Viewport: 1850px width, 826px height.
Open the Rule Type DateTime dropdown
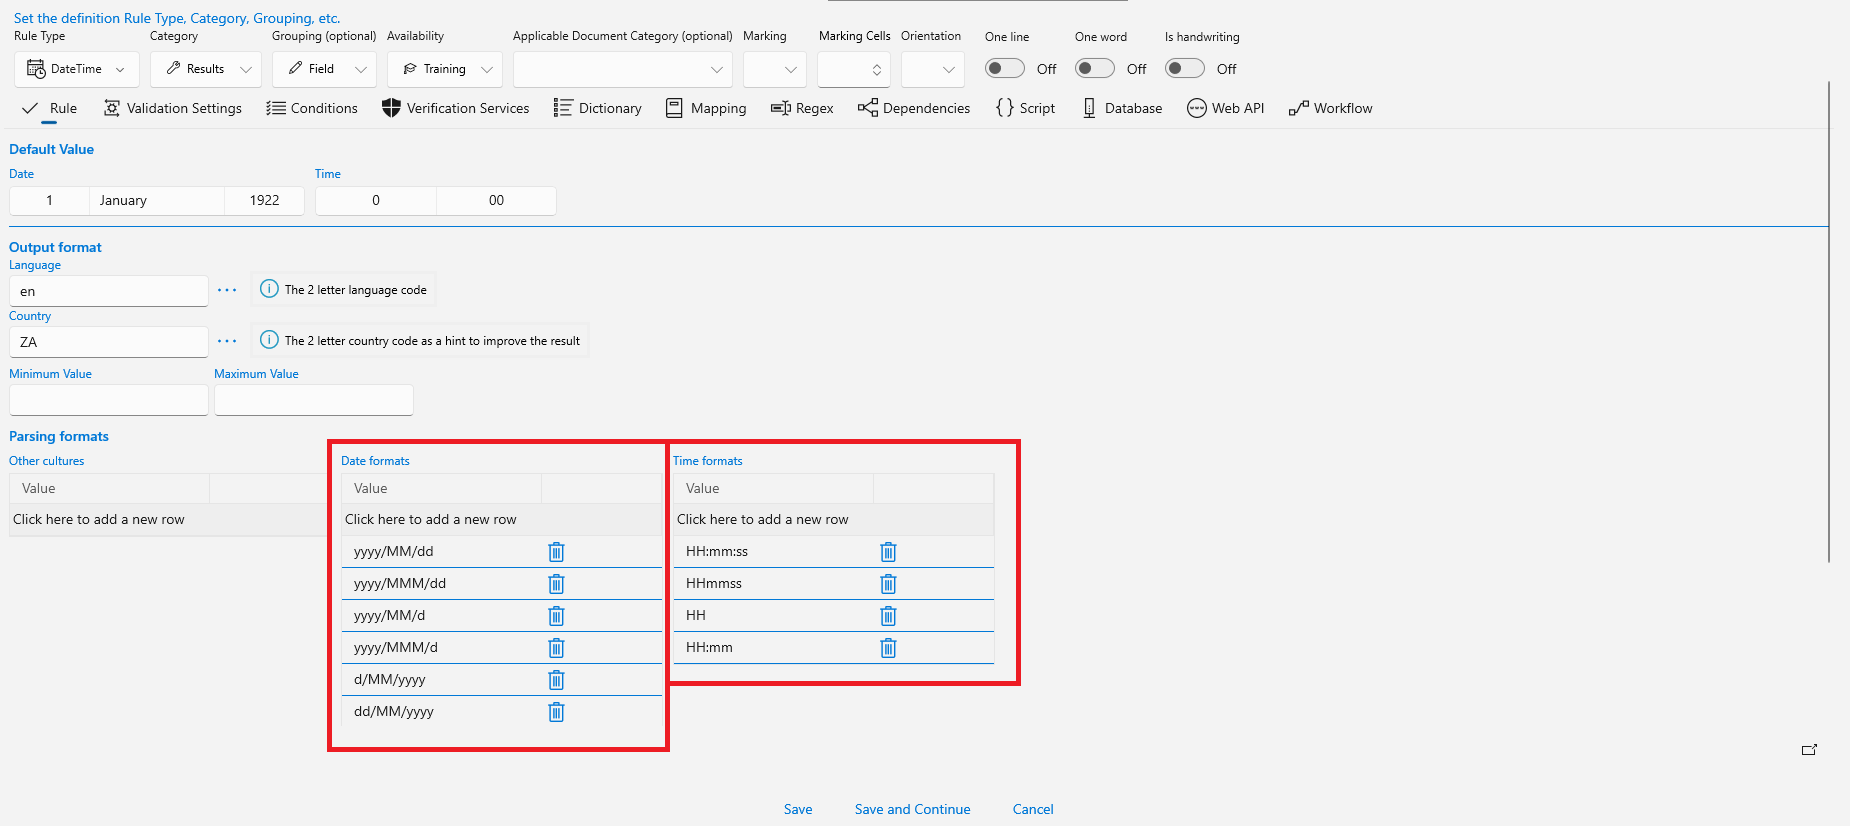tap(77, 69)
